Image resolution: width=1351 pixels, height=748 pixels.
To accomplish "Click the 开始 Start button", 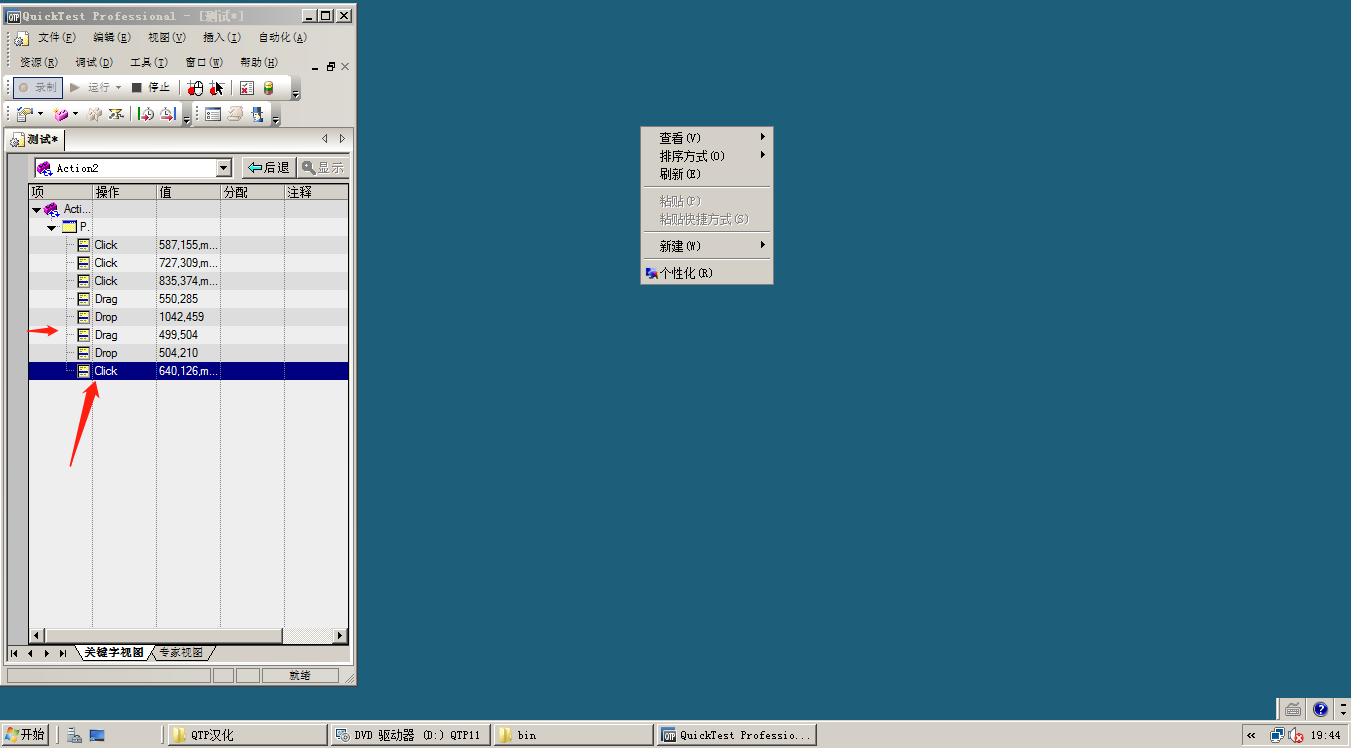I will pyautogui.click(x=25, y=735).
